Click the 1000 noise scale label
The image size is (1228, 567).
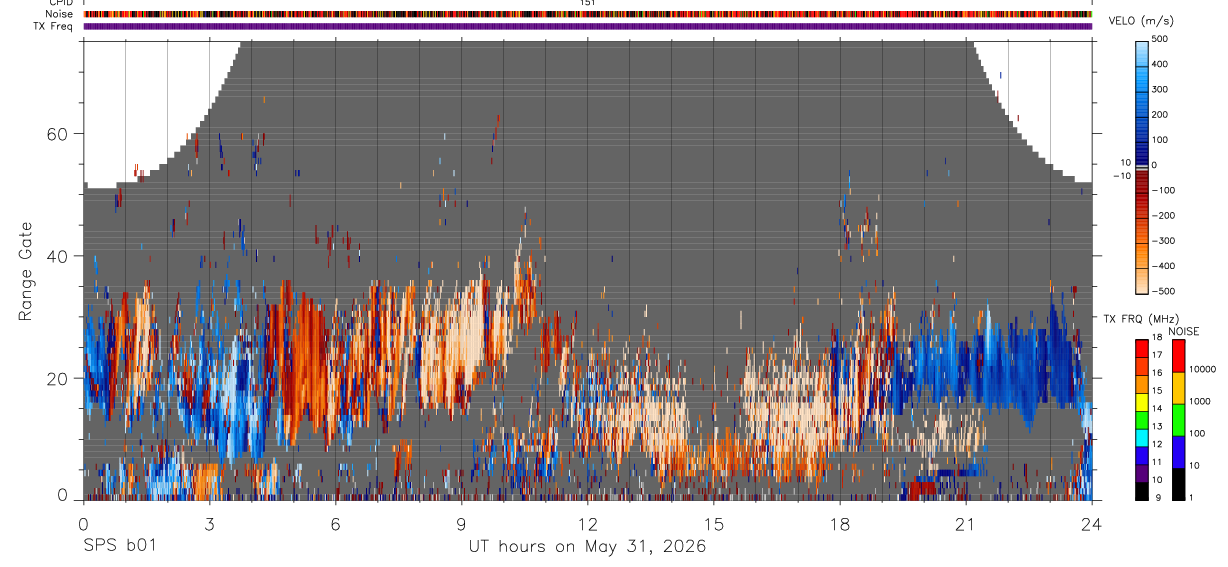coord(1200,401)
